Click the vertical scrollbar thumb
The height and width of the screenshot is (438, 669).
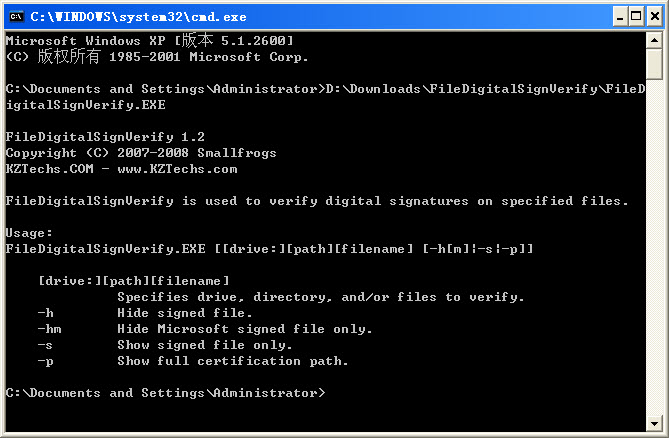point(654,64)
